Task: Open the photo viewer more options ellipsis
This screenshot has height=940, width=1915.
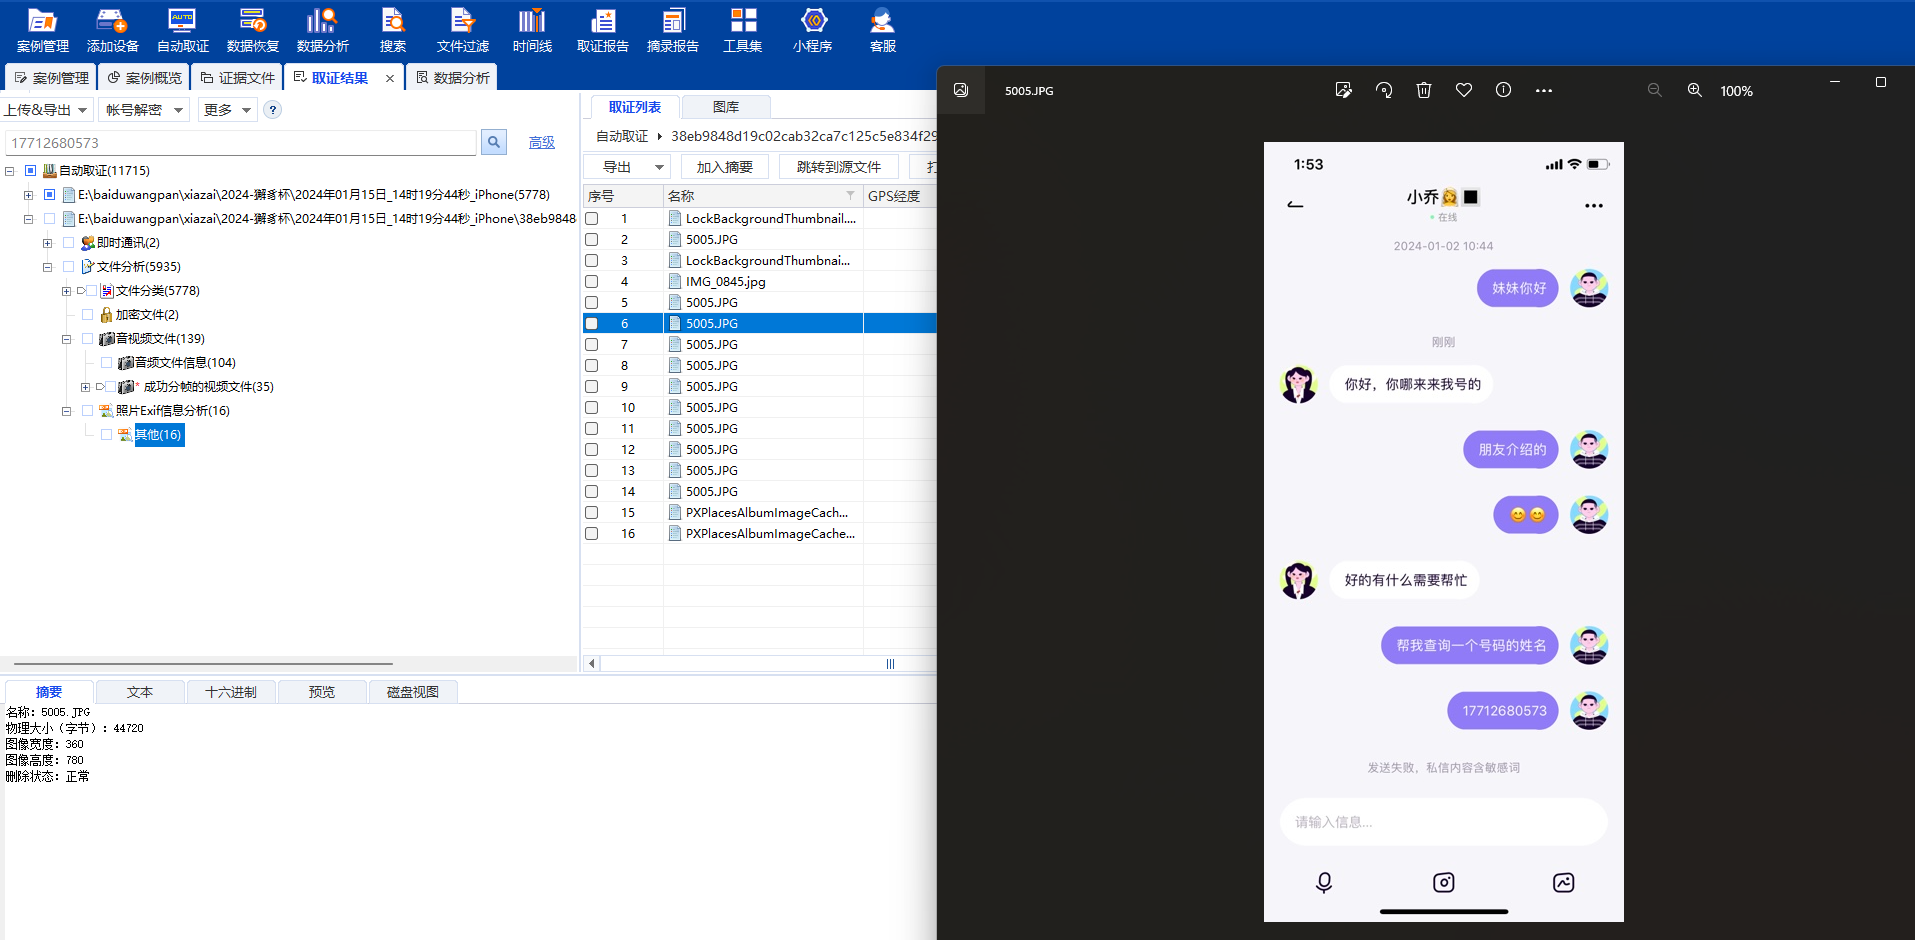Action: pos(1544,90)
